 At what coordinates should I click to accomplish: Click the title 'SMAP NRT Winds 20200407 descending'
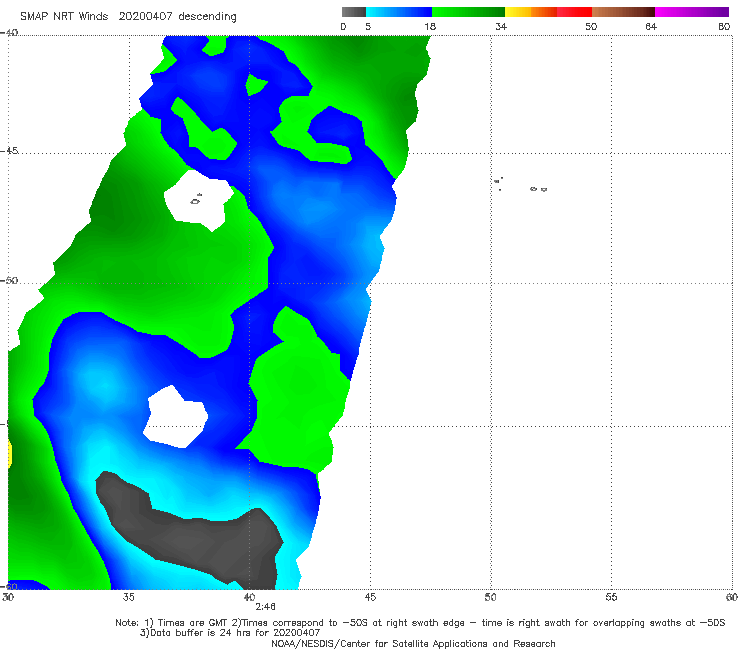pos(128,17)
